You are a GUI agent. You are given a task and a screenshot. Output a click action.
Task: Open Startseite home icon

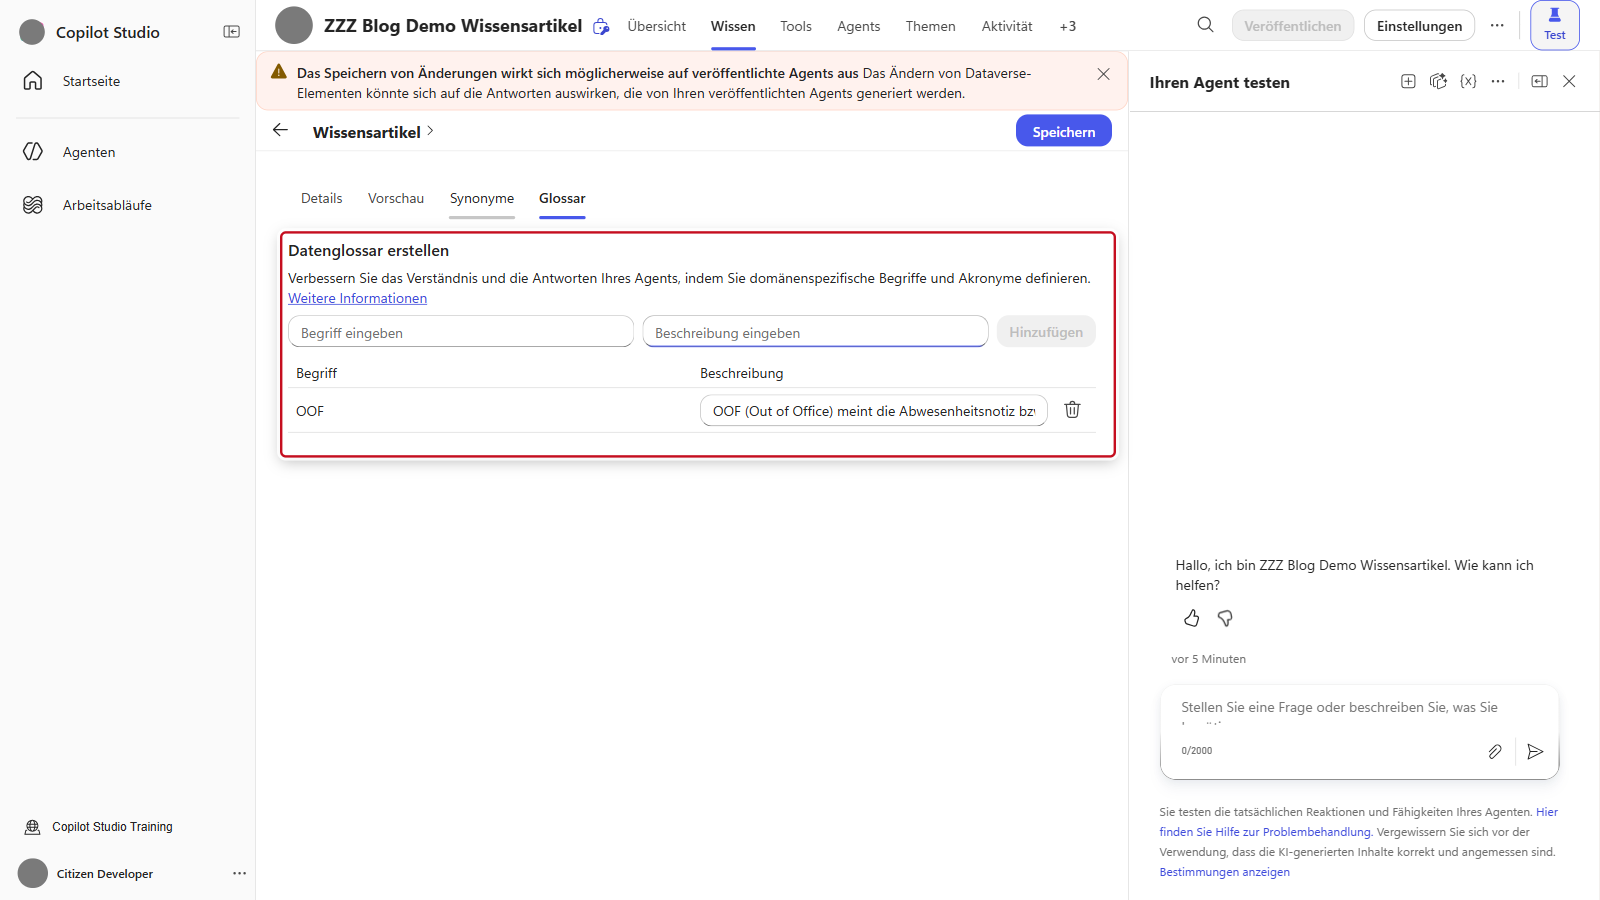coord(33,81)
